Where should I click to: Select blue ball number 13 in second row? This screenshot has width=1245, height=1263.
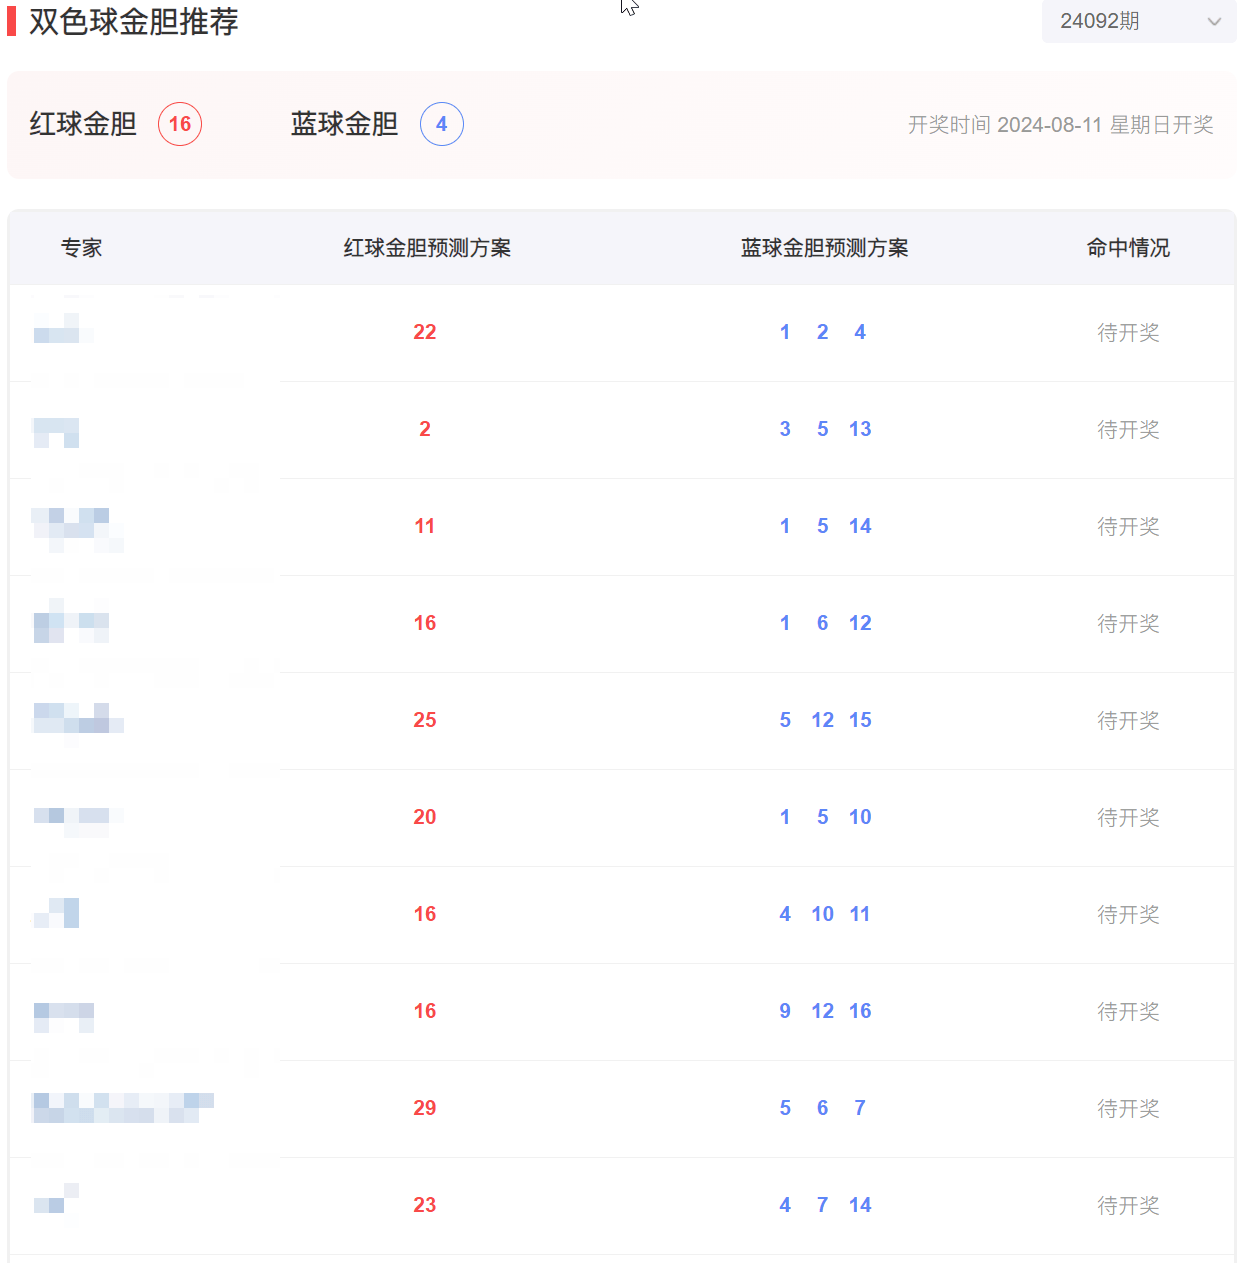coord(859,428)
